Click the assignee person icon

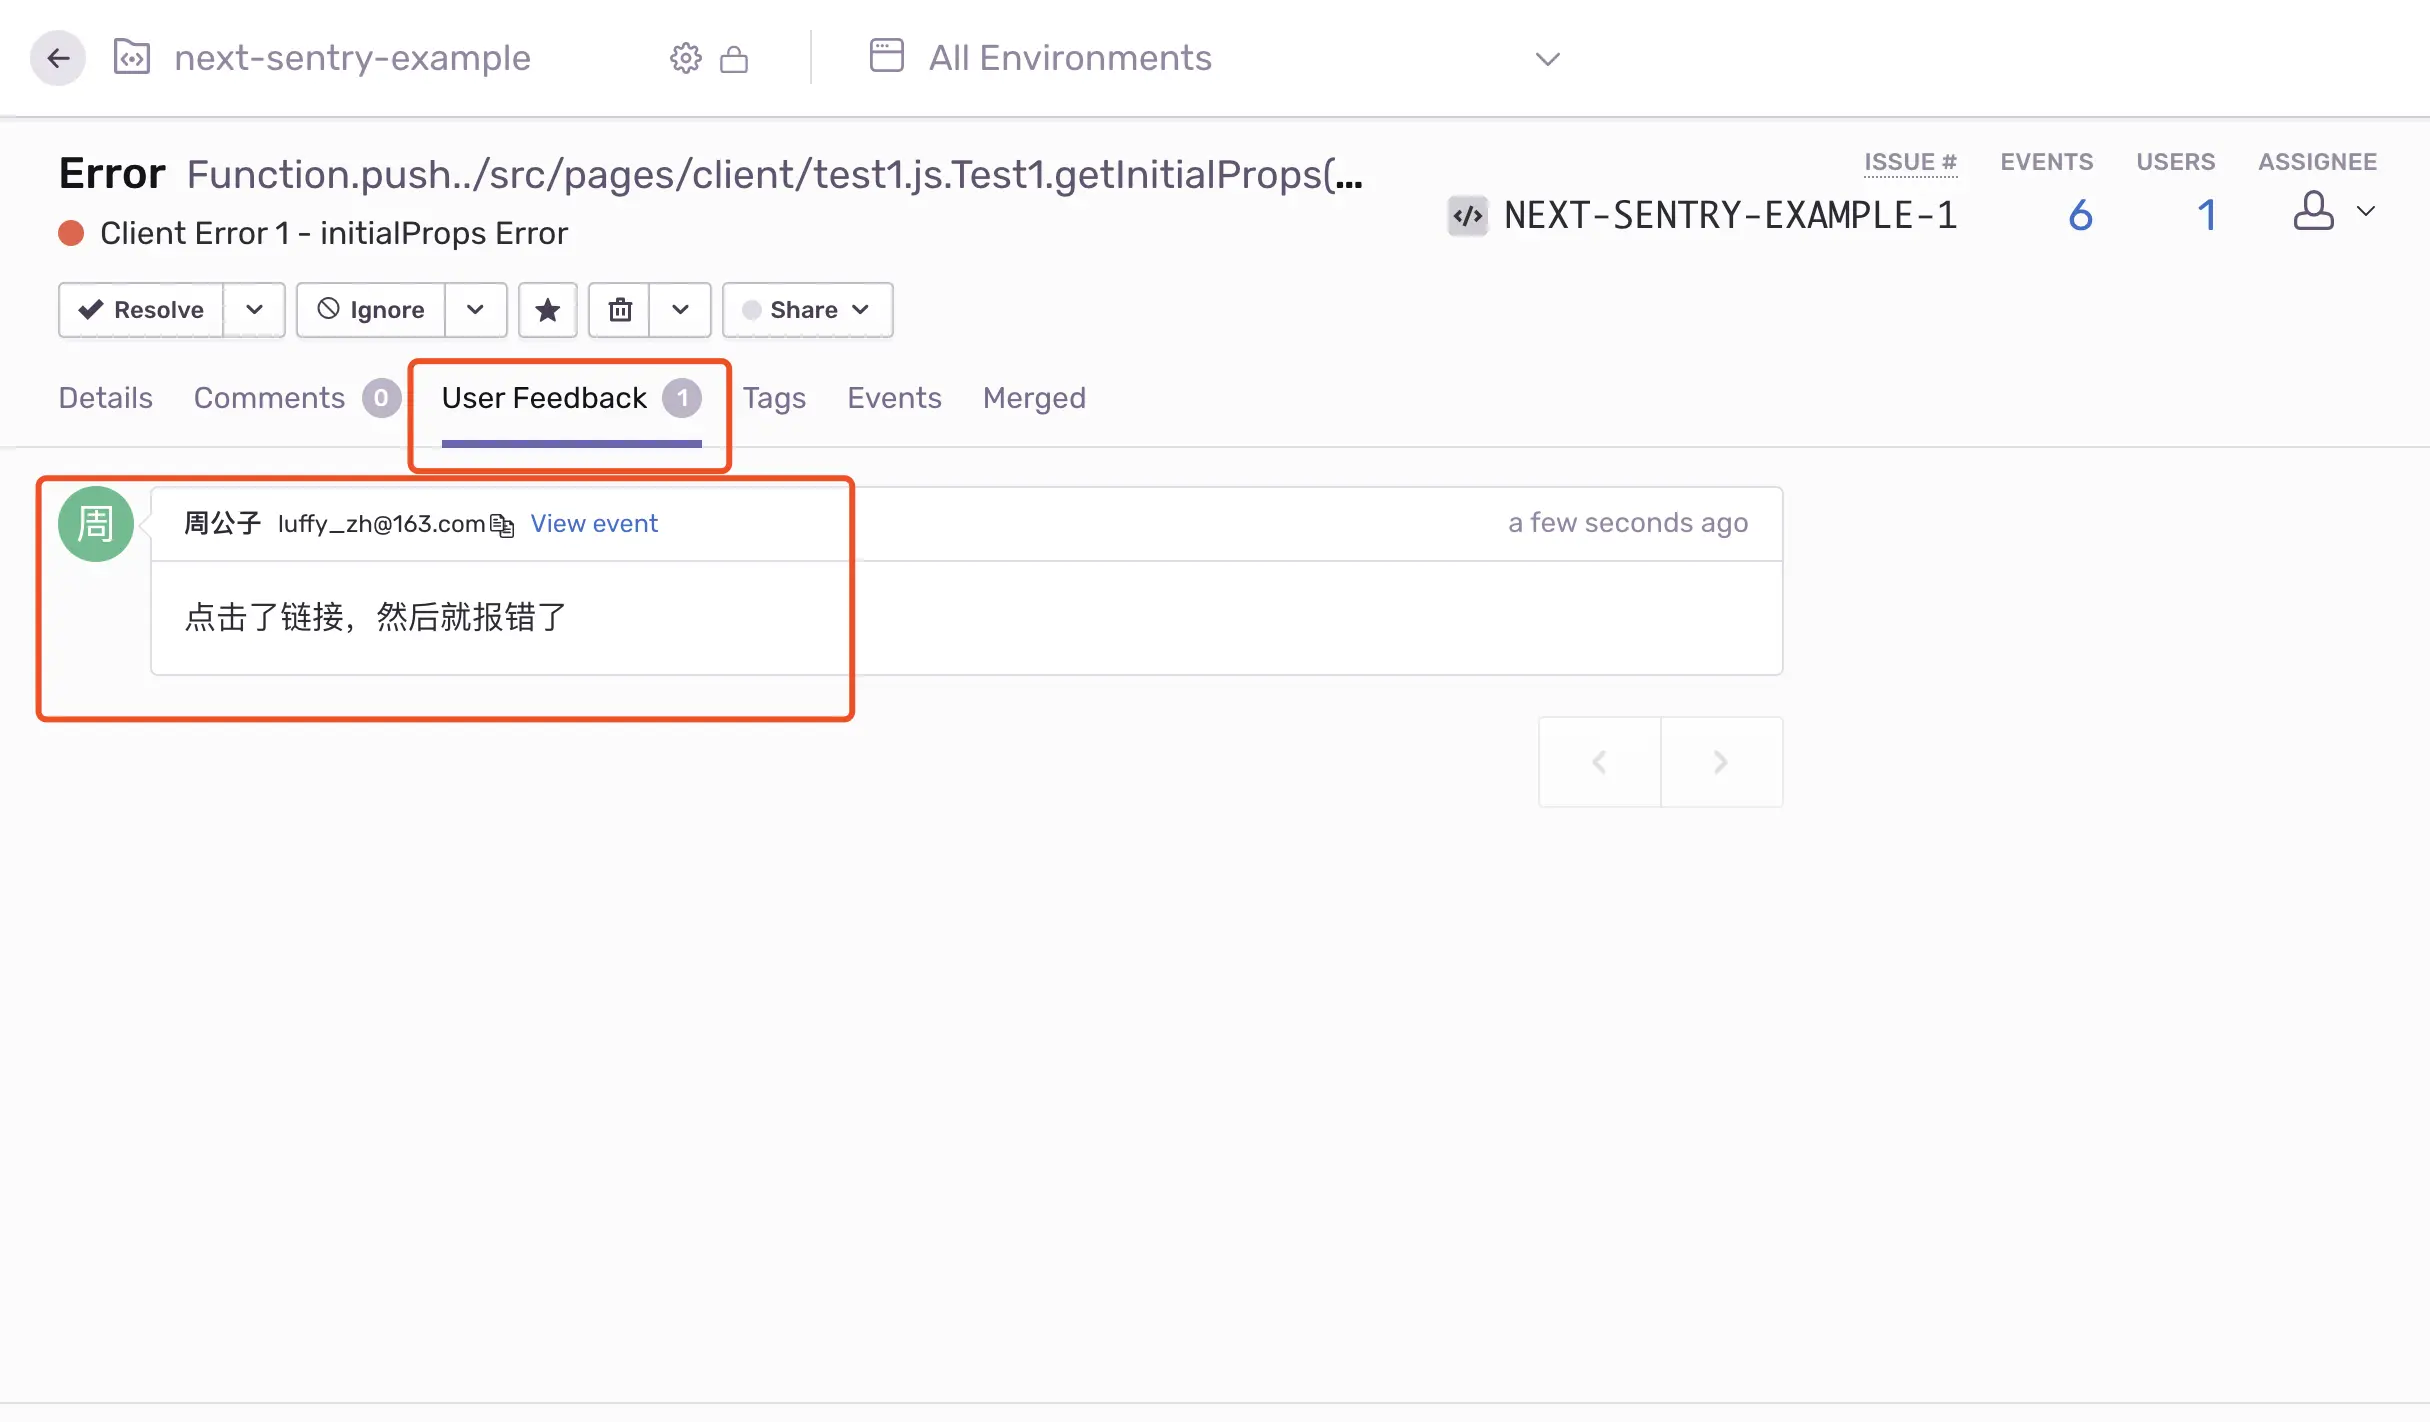click(2313, 212)
